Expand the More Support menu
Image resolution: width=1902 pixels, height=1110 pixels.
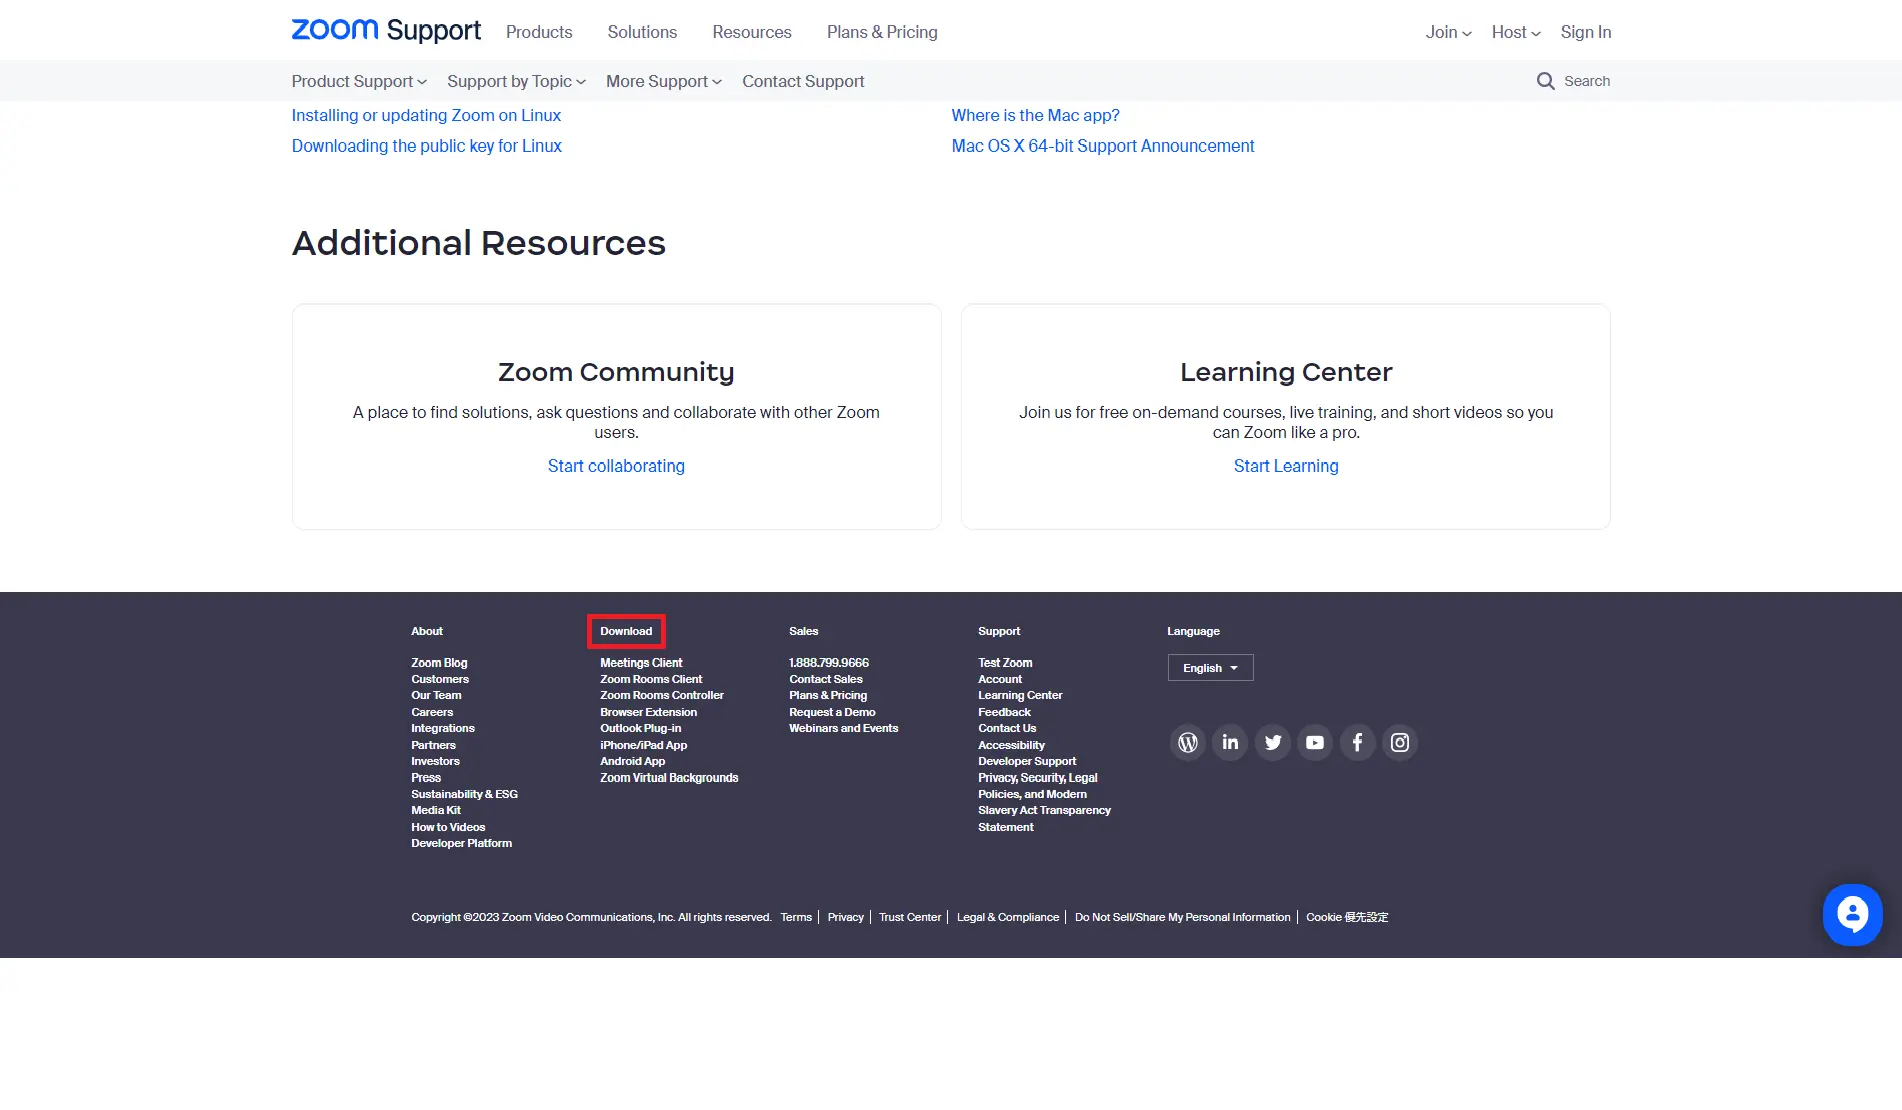click(x=663, y=81)
